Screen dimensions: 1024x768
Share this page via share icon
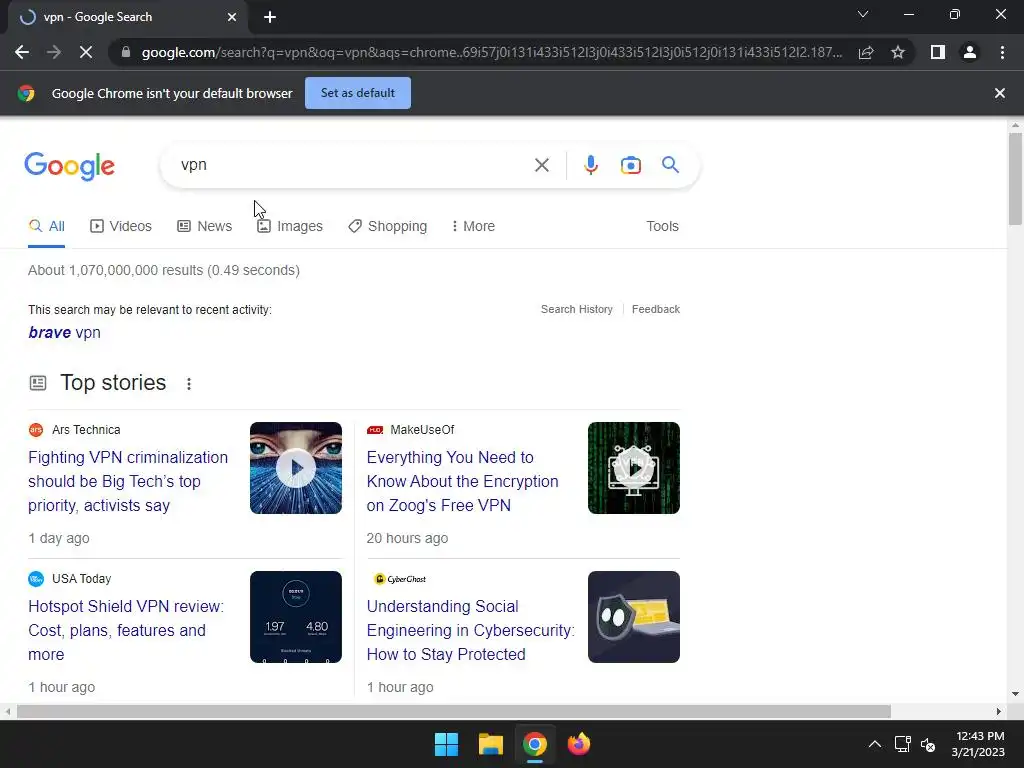pos(866,52)
